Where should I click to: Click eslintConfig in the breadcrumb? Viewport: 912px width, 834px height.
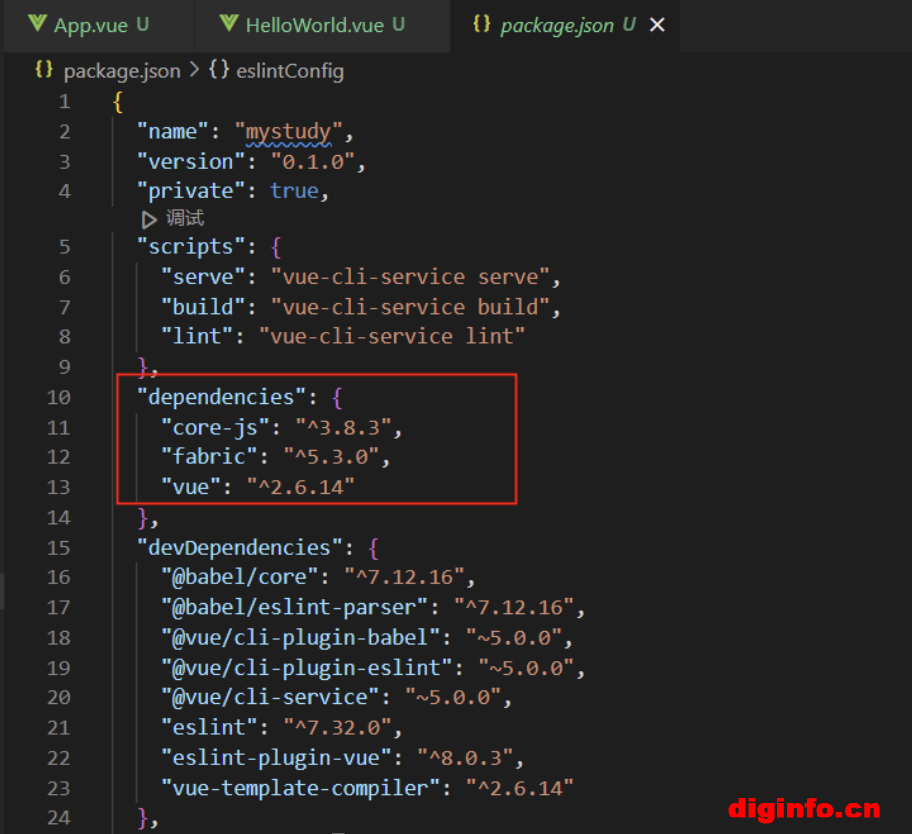pyautogui.click(x=290, y=71)
